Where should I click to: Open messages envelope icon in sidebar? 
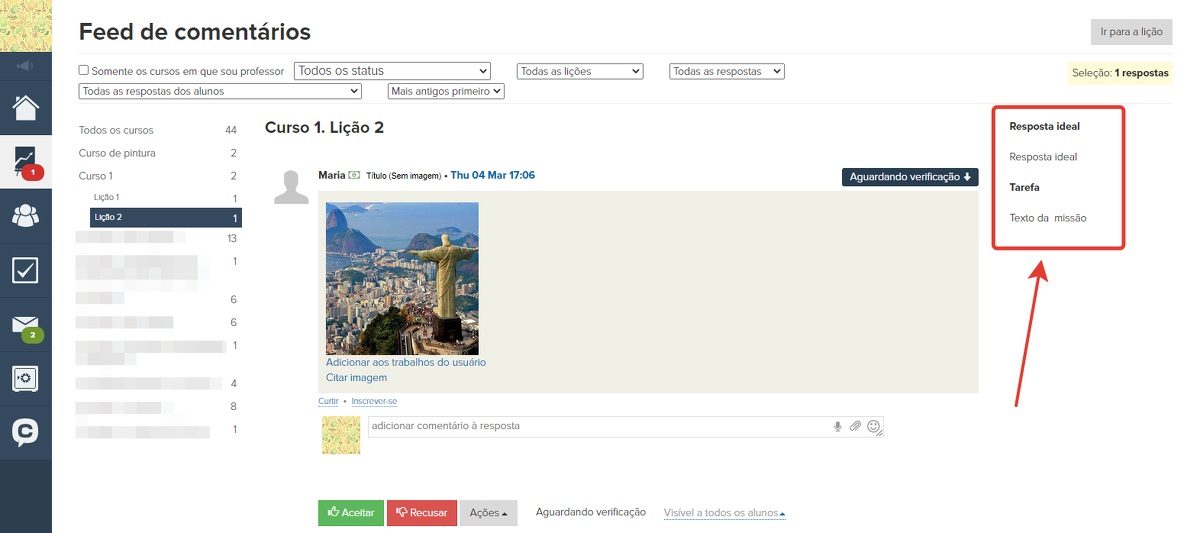[26, 325]
